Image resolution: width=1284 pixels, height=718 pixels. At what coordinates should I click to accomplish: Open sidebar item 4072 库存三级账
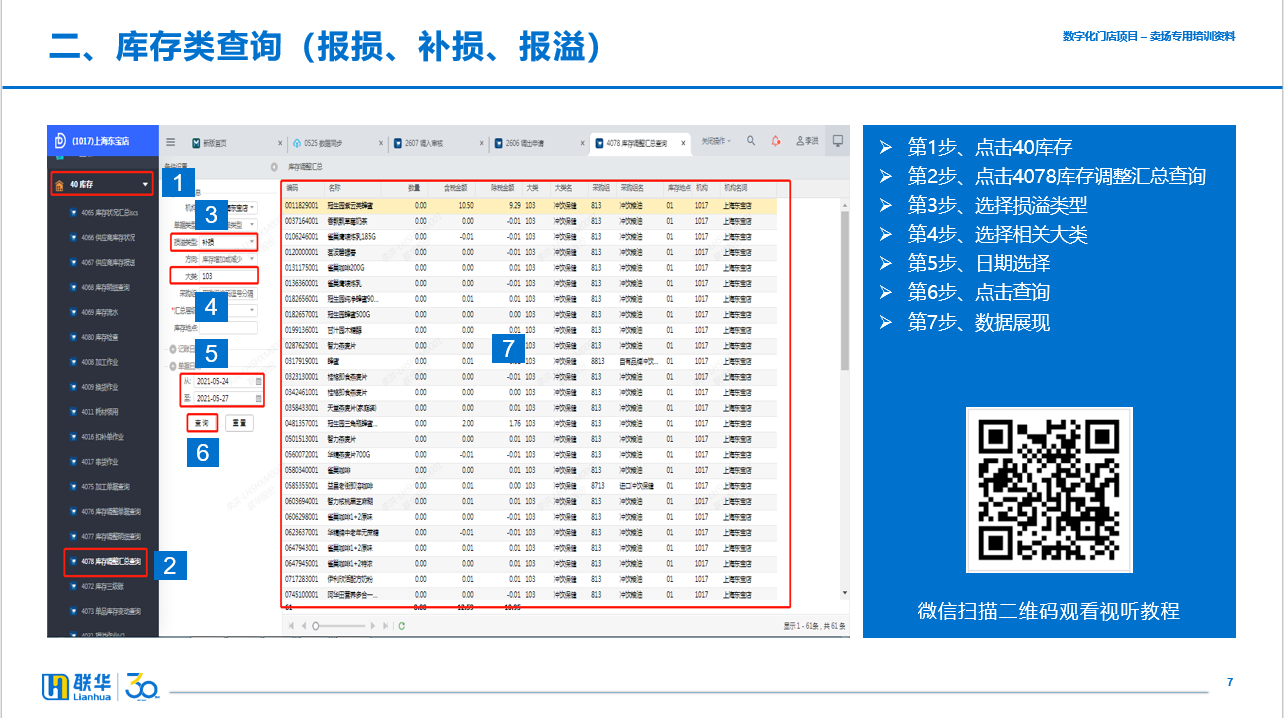[x=97, y=587]
